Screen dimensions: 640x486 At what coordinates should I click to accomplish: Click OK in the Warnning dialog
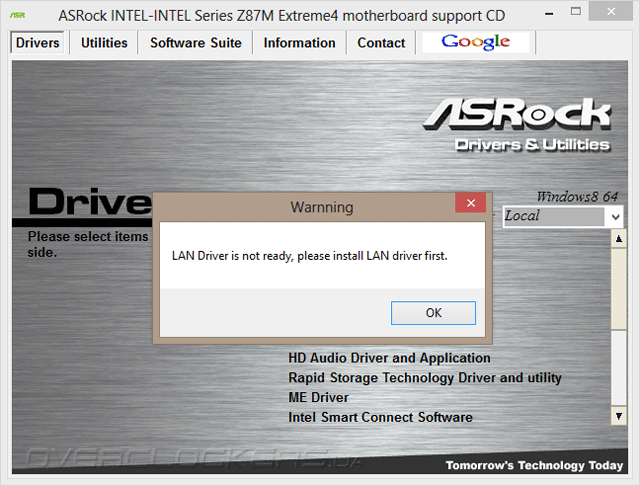coord(433,313)
